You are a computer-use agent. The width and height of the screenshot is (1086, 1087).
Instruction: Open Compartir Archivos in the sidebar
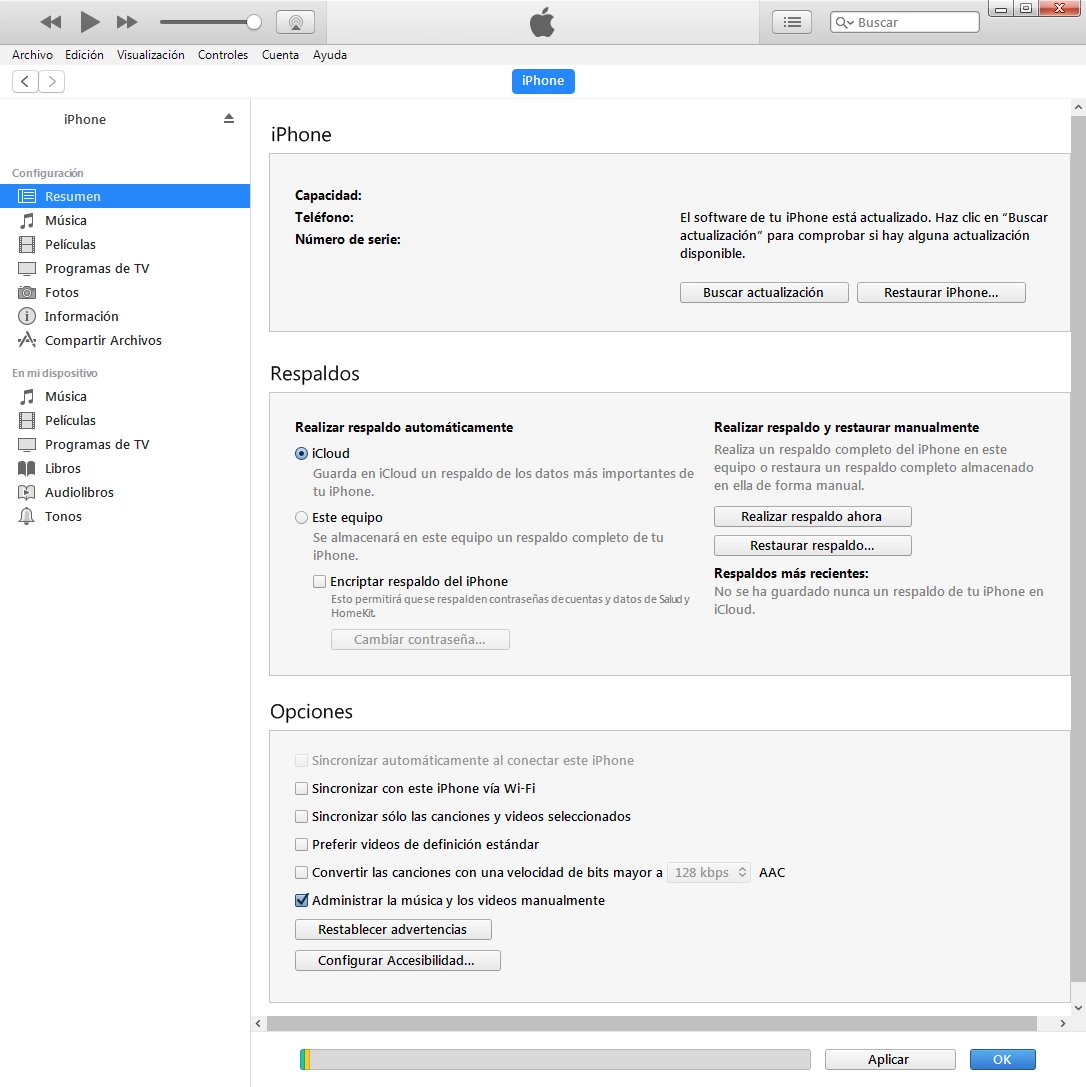point(102,340)
